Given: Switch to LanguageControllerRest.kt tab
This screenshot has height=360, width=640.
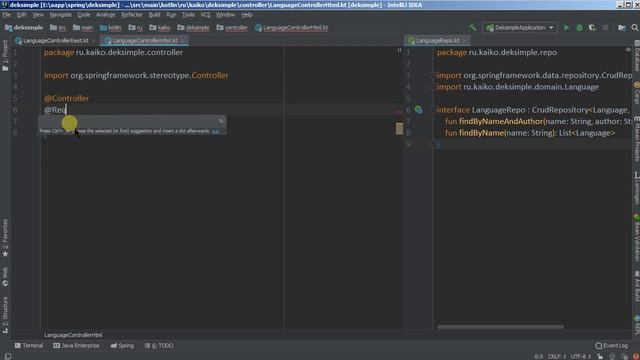Looking at the screenshot, I should pos(55,40).
